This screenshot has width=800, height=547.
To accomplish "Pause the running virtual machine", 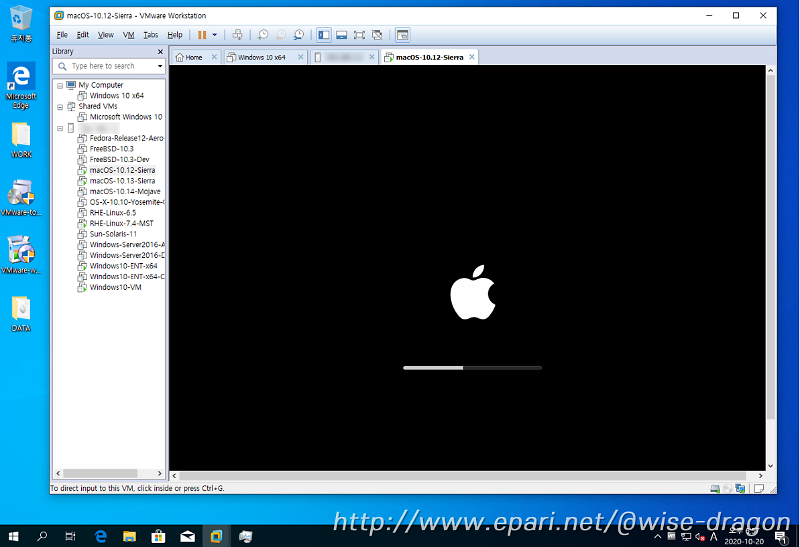I will [202, 35].
